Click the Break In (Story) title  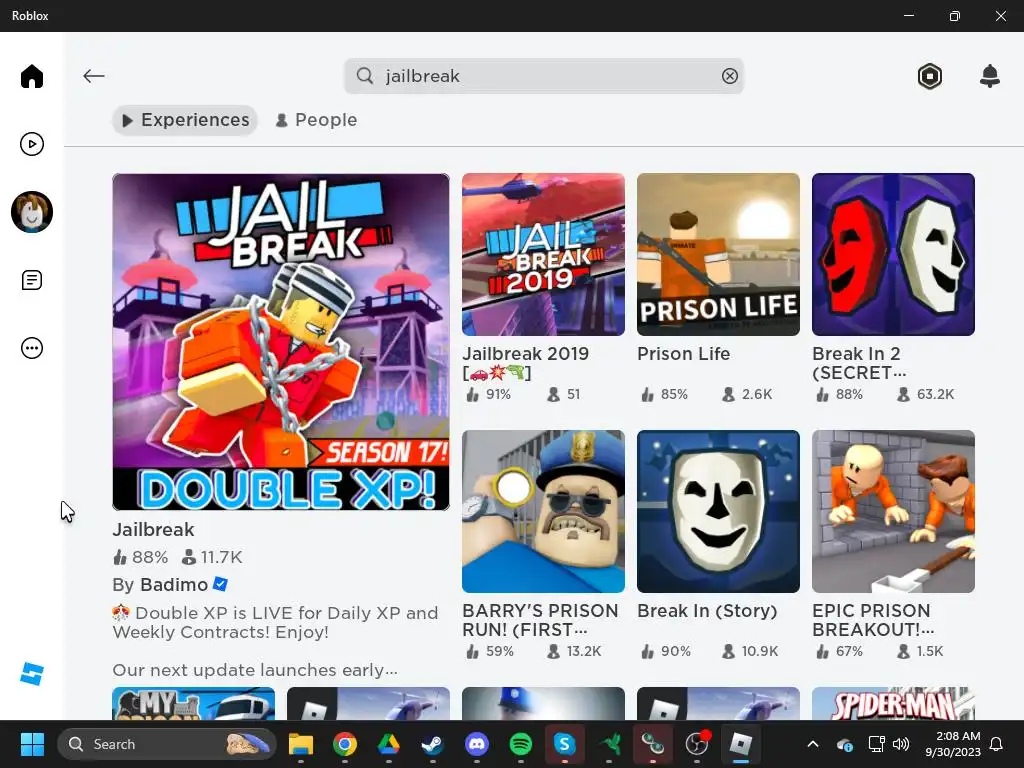[707, 611]
